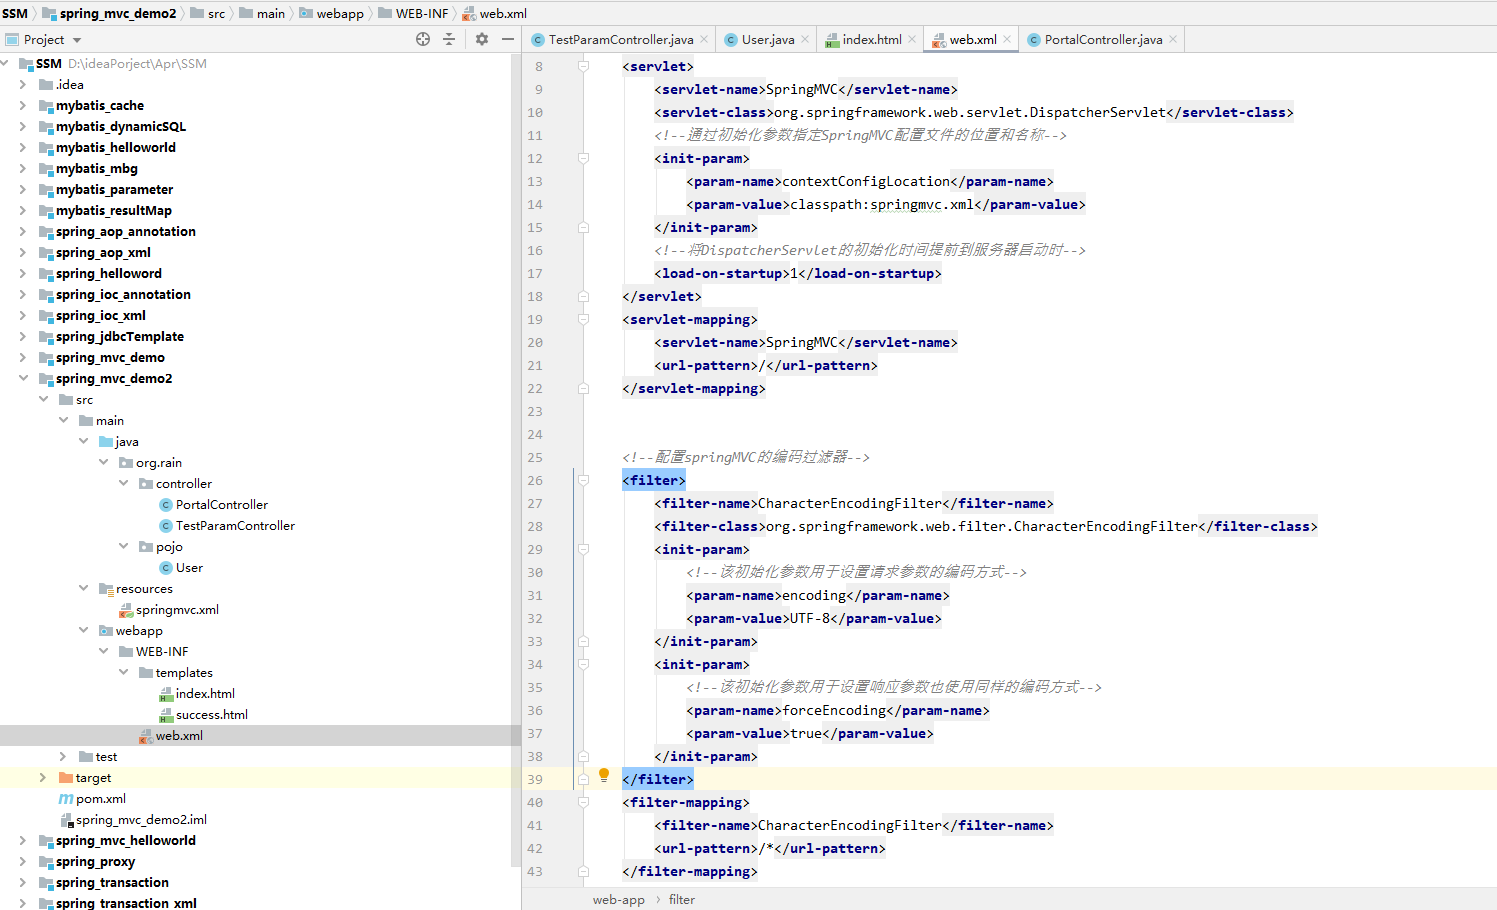1497x910 pixels.
Task: Select springmvc.xml in project tree
Action: click(x=177, y=609)
